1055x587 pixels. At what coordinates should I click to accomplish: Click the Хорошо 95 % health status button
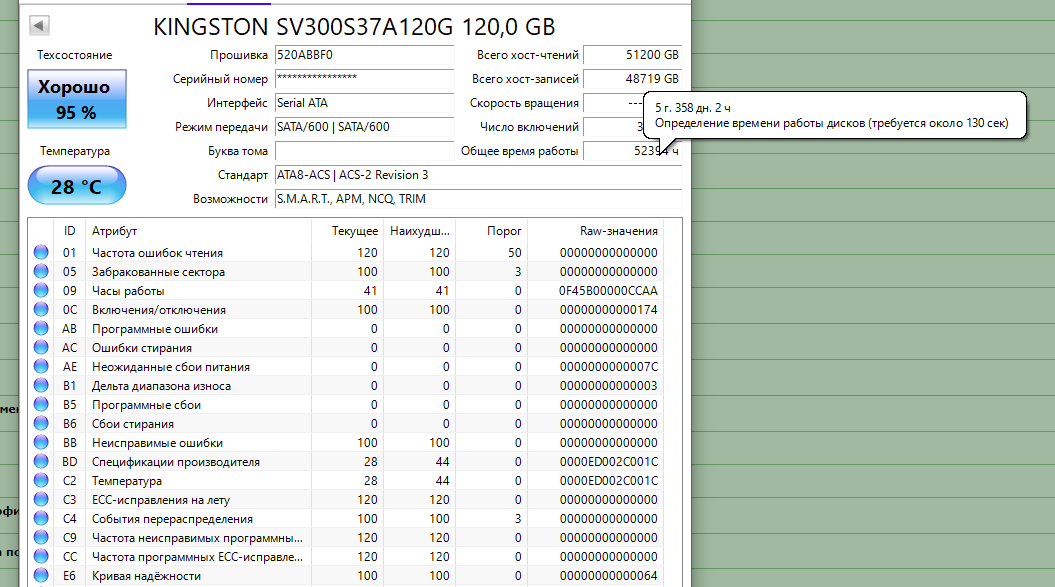(x=77, y=99)
